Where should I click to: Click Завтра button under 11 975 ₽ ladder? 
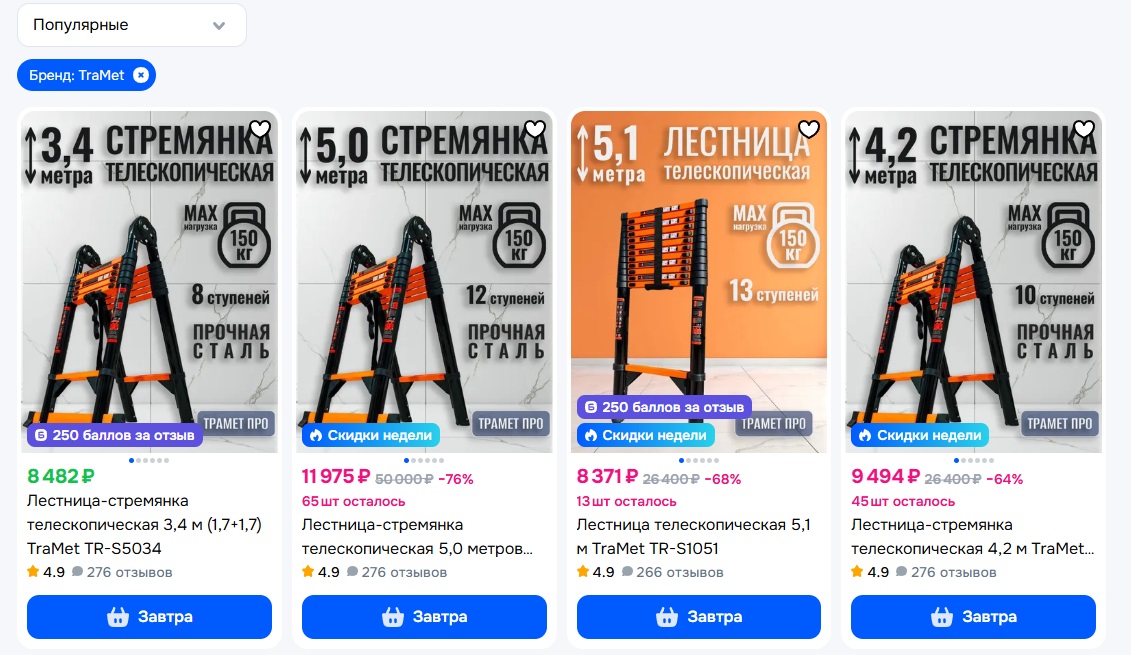(424, 617)
